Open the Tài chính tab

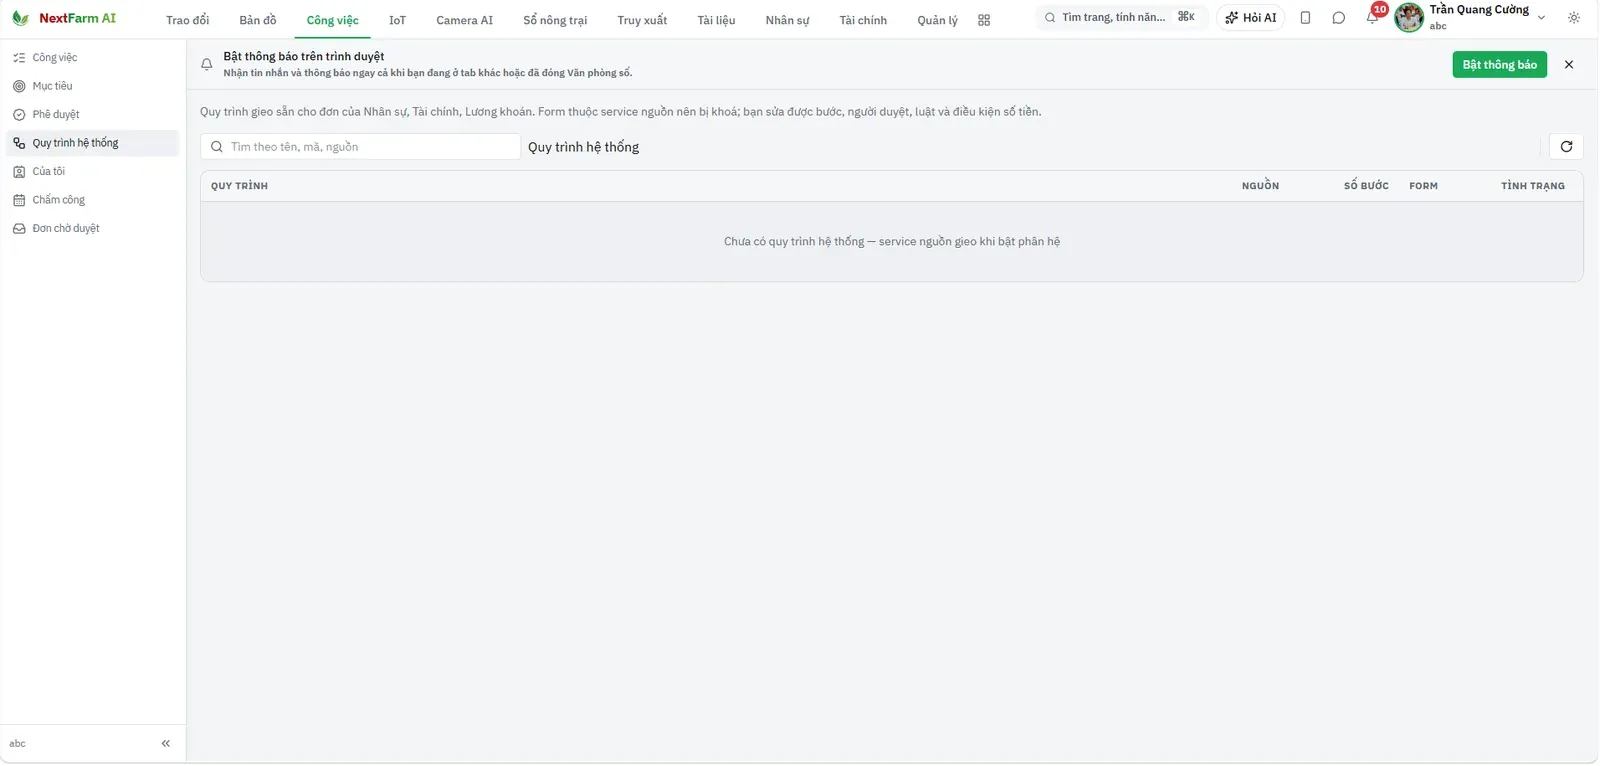click(x=863, y=20)
